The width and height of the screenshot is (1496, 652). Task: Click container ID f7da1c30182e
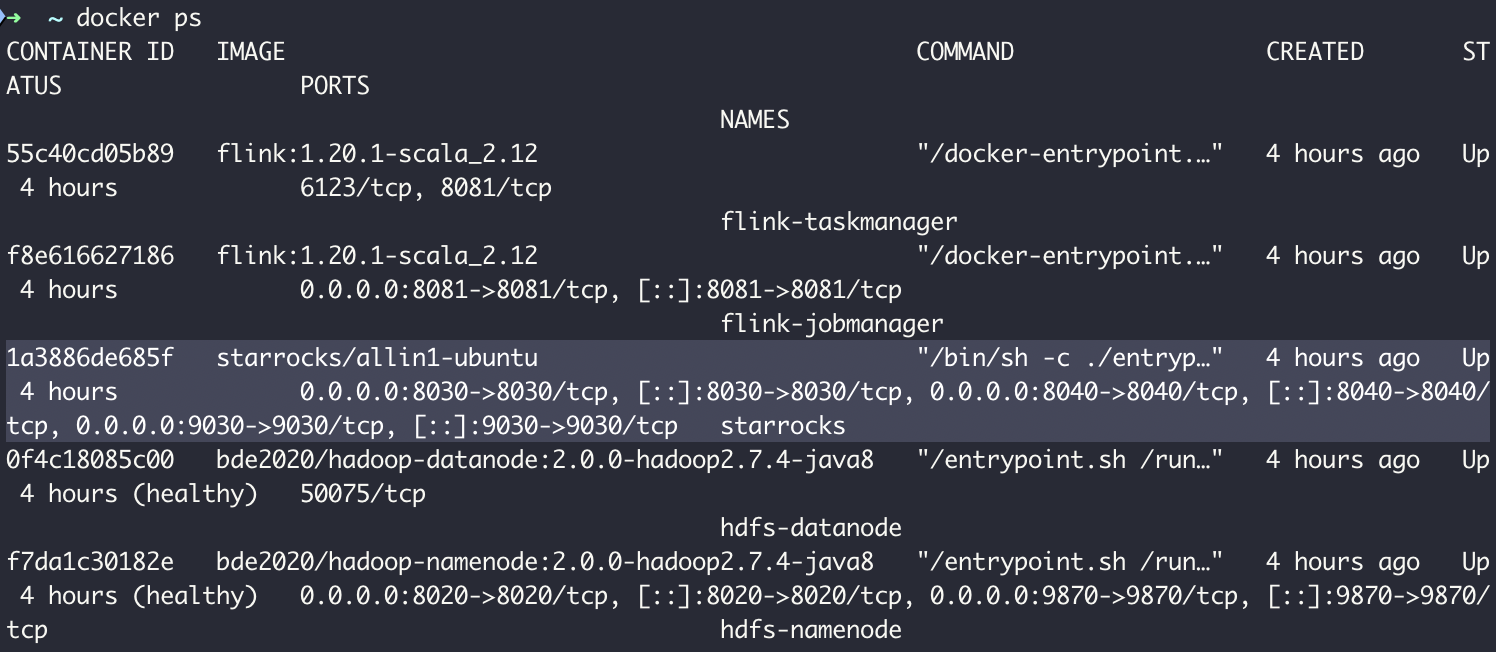click(90, 561)
